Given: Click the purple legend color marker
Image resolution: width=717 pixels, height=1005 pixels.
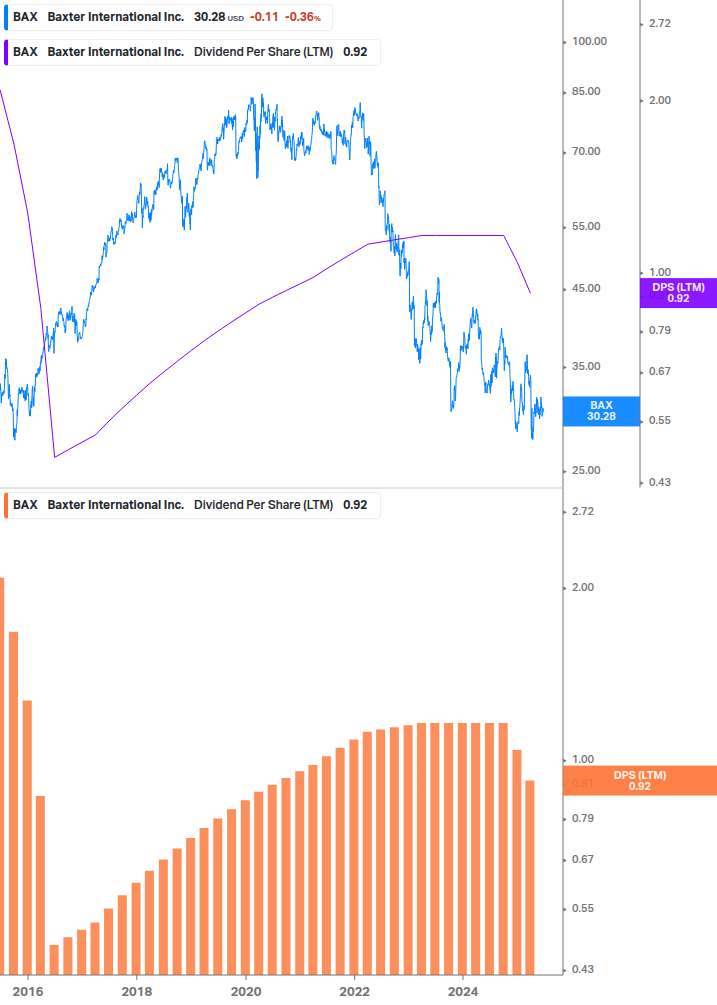Looking at the screenshot, I should 6,52.
